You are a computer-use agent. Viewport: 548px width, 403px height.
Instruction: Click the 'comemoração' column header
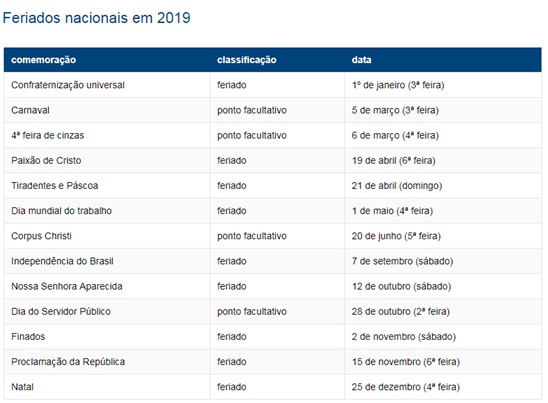(43, 60)
